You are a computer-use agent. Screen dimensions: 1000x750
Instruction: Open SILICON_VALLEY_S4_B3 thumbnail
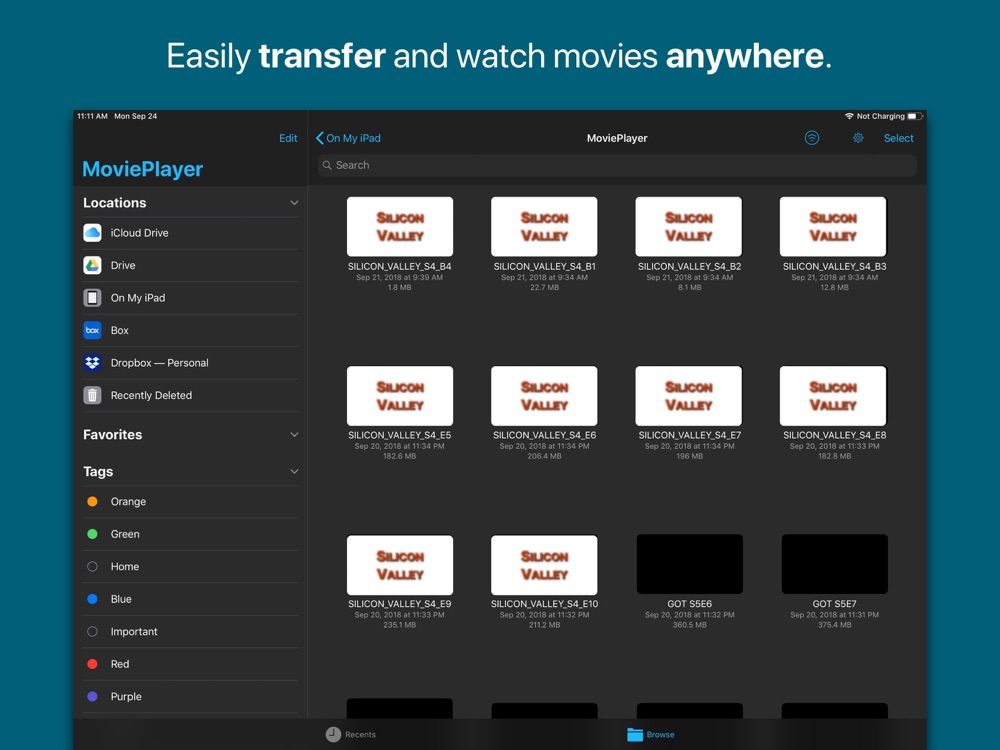point(833,226)
